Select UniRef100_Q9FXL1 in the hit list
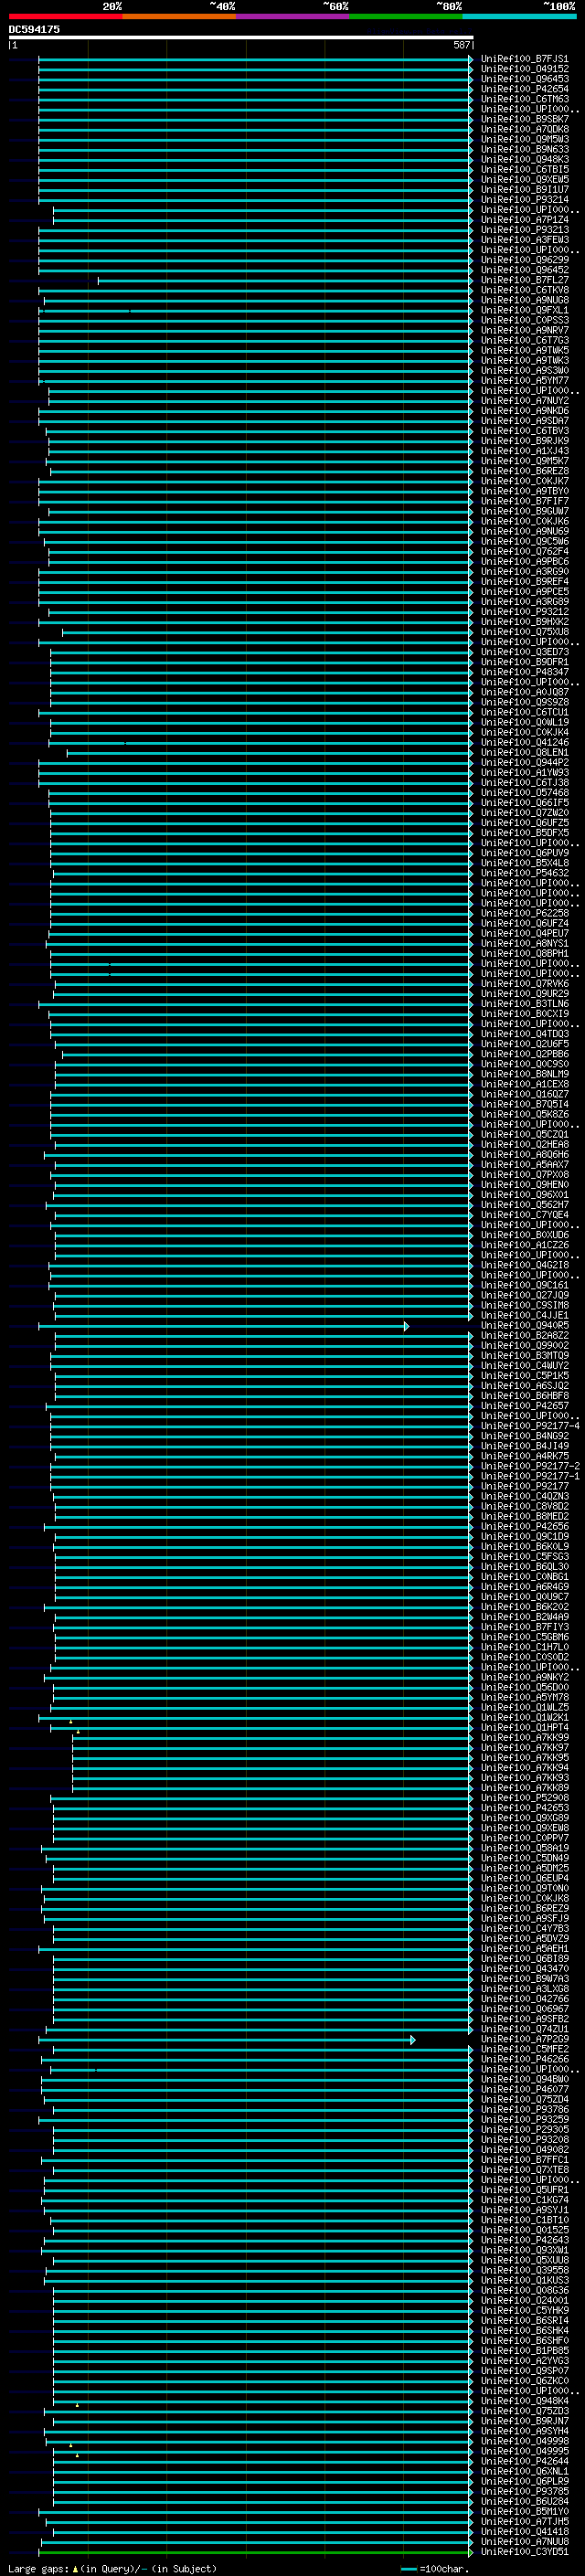The height and width of the screenshot is (2576, 585). click(x=524, y=310)
